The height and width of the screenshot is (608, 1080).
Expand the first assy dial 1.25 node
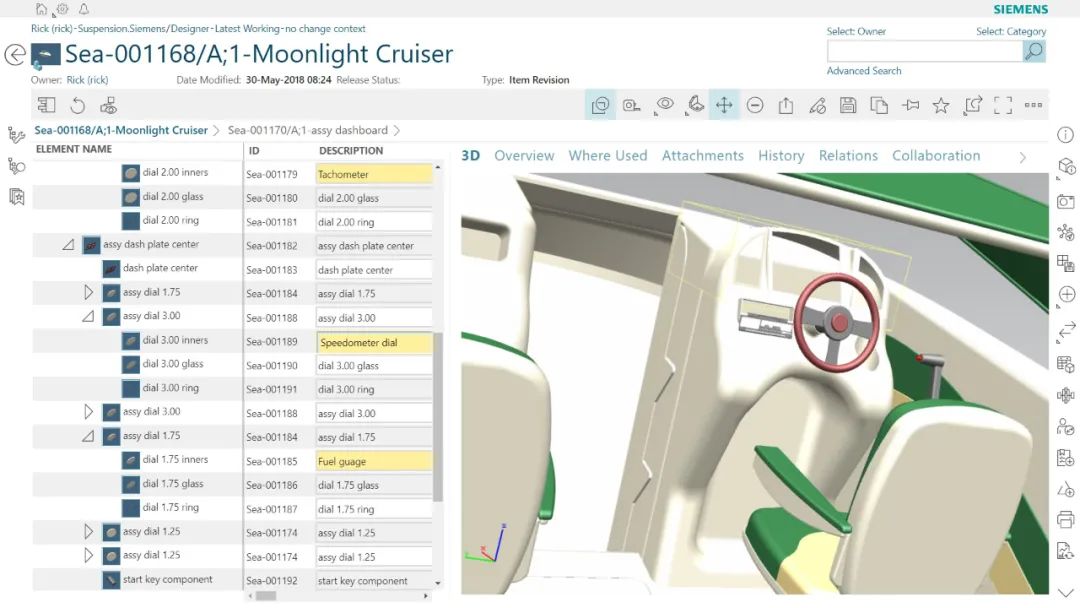pos(88,532)
